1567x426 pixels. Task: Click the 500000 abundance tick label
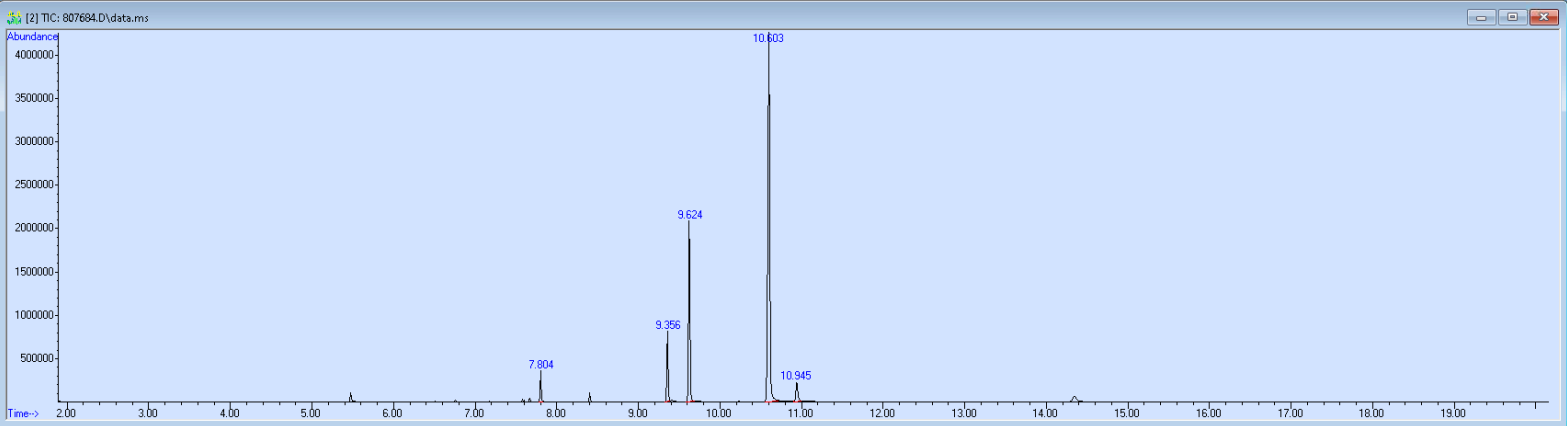[36, 359]
